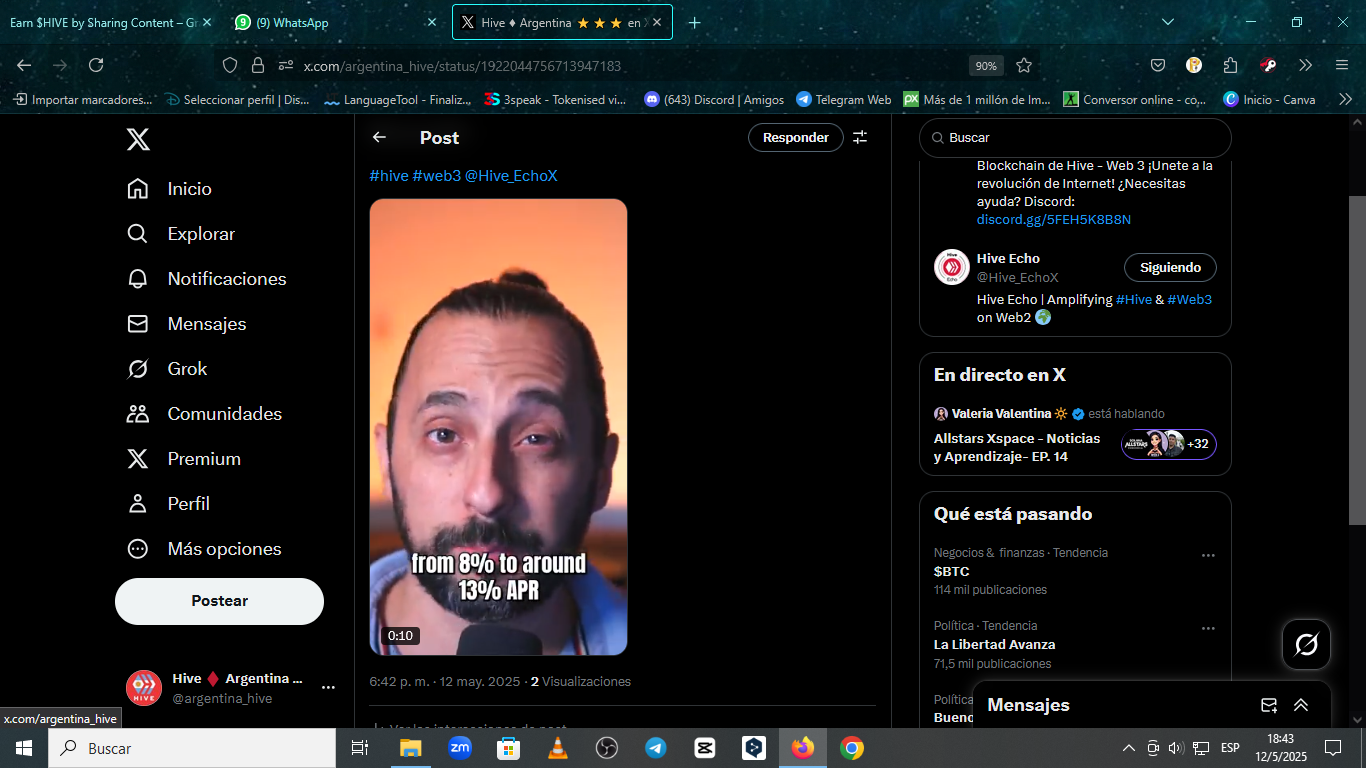This screenshot has width=1366, height=768.
Task: Show more bookmarks chevron
Action: [x=1345, y=100]
